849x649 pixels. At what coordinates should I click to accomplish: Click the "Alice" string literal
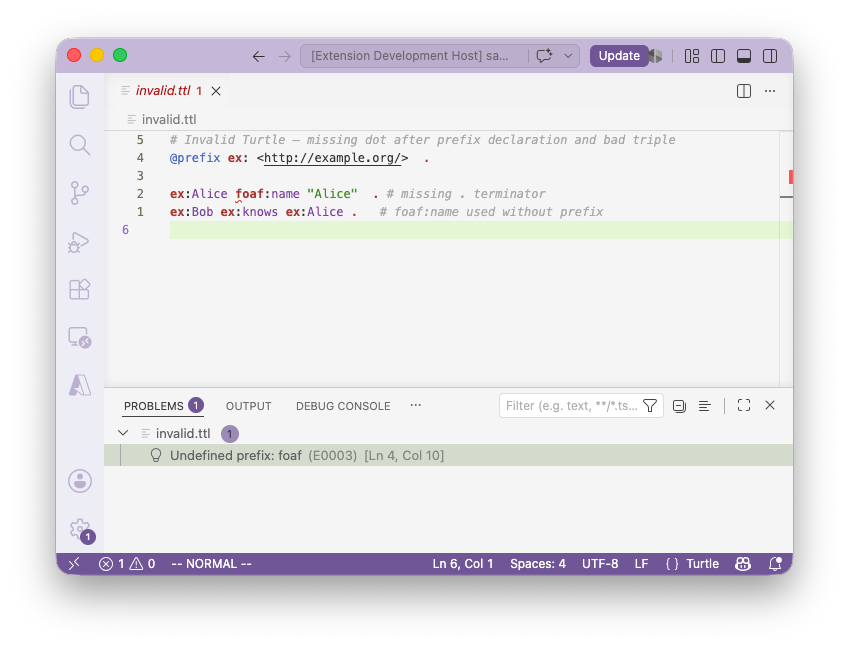pos(332,194)
